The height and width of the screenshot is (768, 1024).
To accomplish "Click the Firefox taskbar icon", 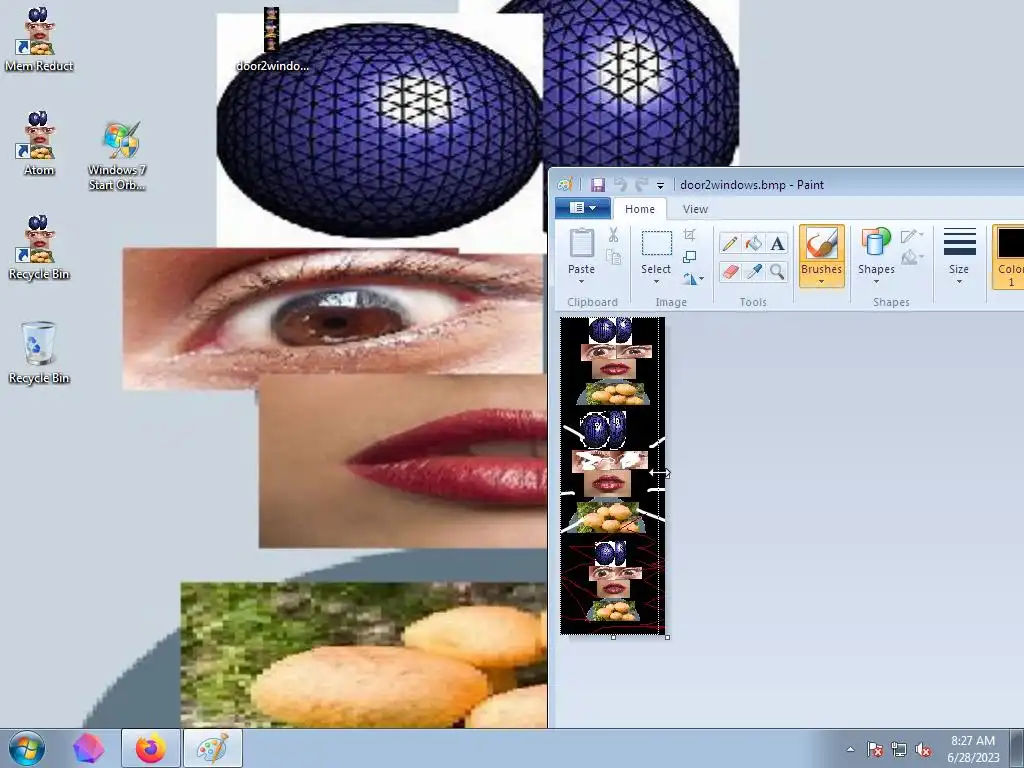I will (x=151, y=748).
